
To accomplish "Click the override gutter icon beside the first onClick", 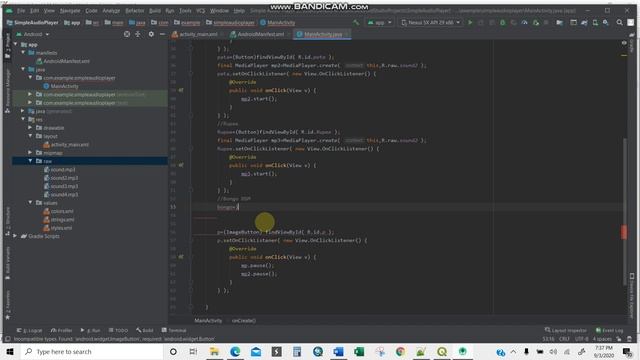I will pos(181,90).
